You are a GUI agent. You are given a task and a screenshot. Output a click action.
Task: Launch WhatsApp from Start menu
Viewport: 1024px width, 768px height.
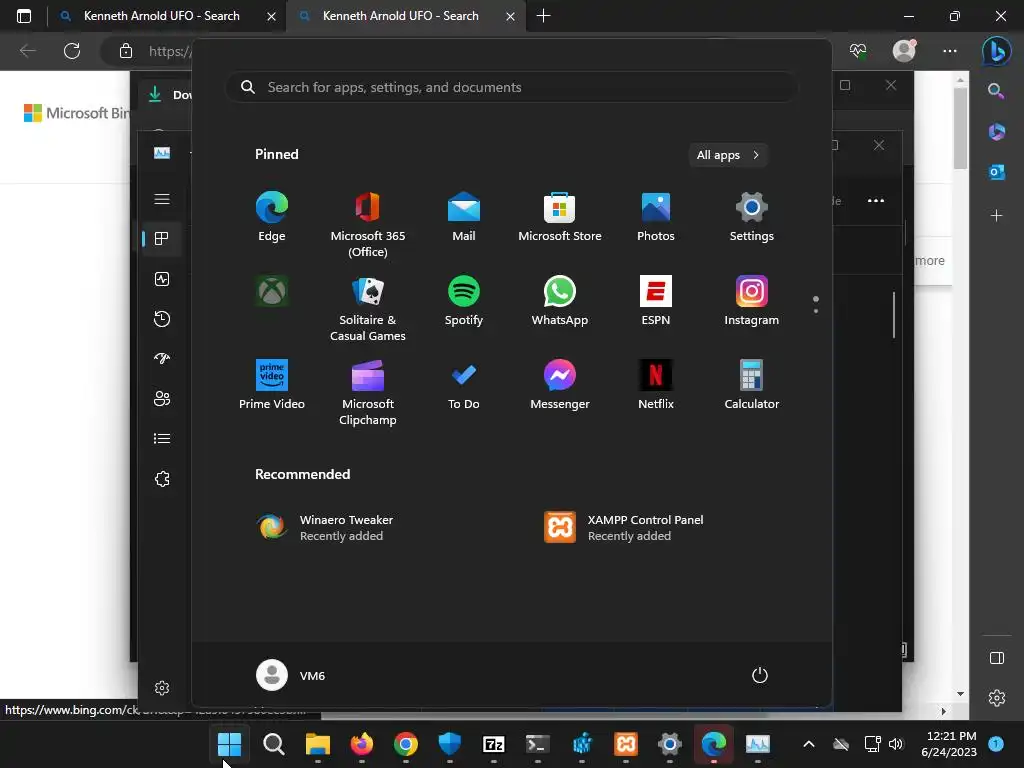click(x=560, y=301)
